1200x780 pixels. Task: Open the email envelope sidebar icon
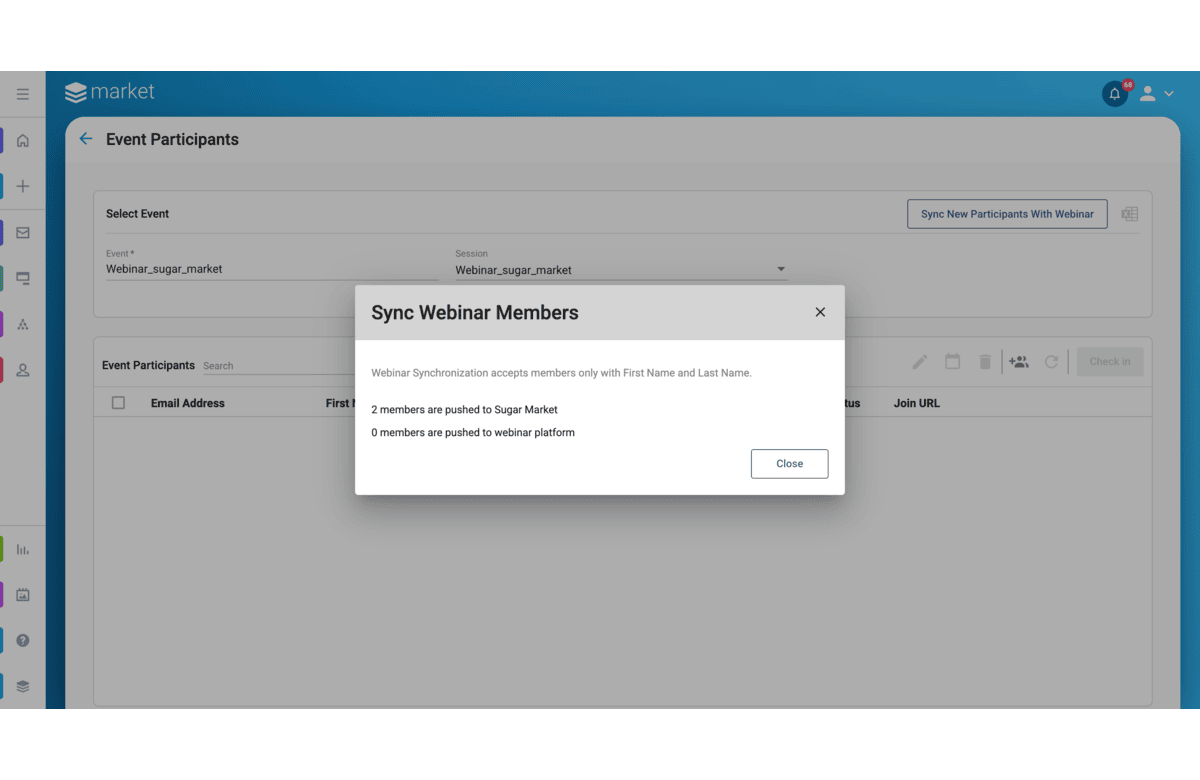(23, 233)
